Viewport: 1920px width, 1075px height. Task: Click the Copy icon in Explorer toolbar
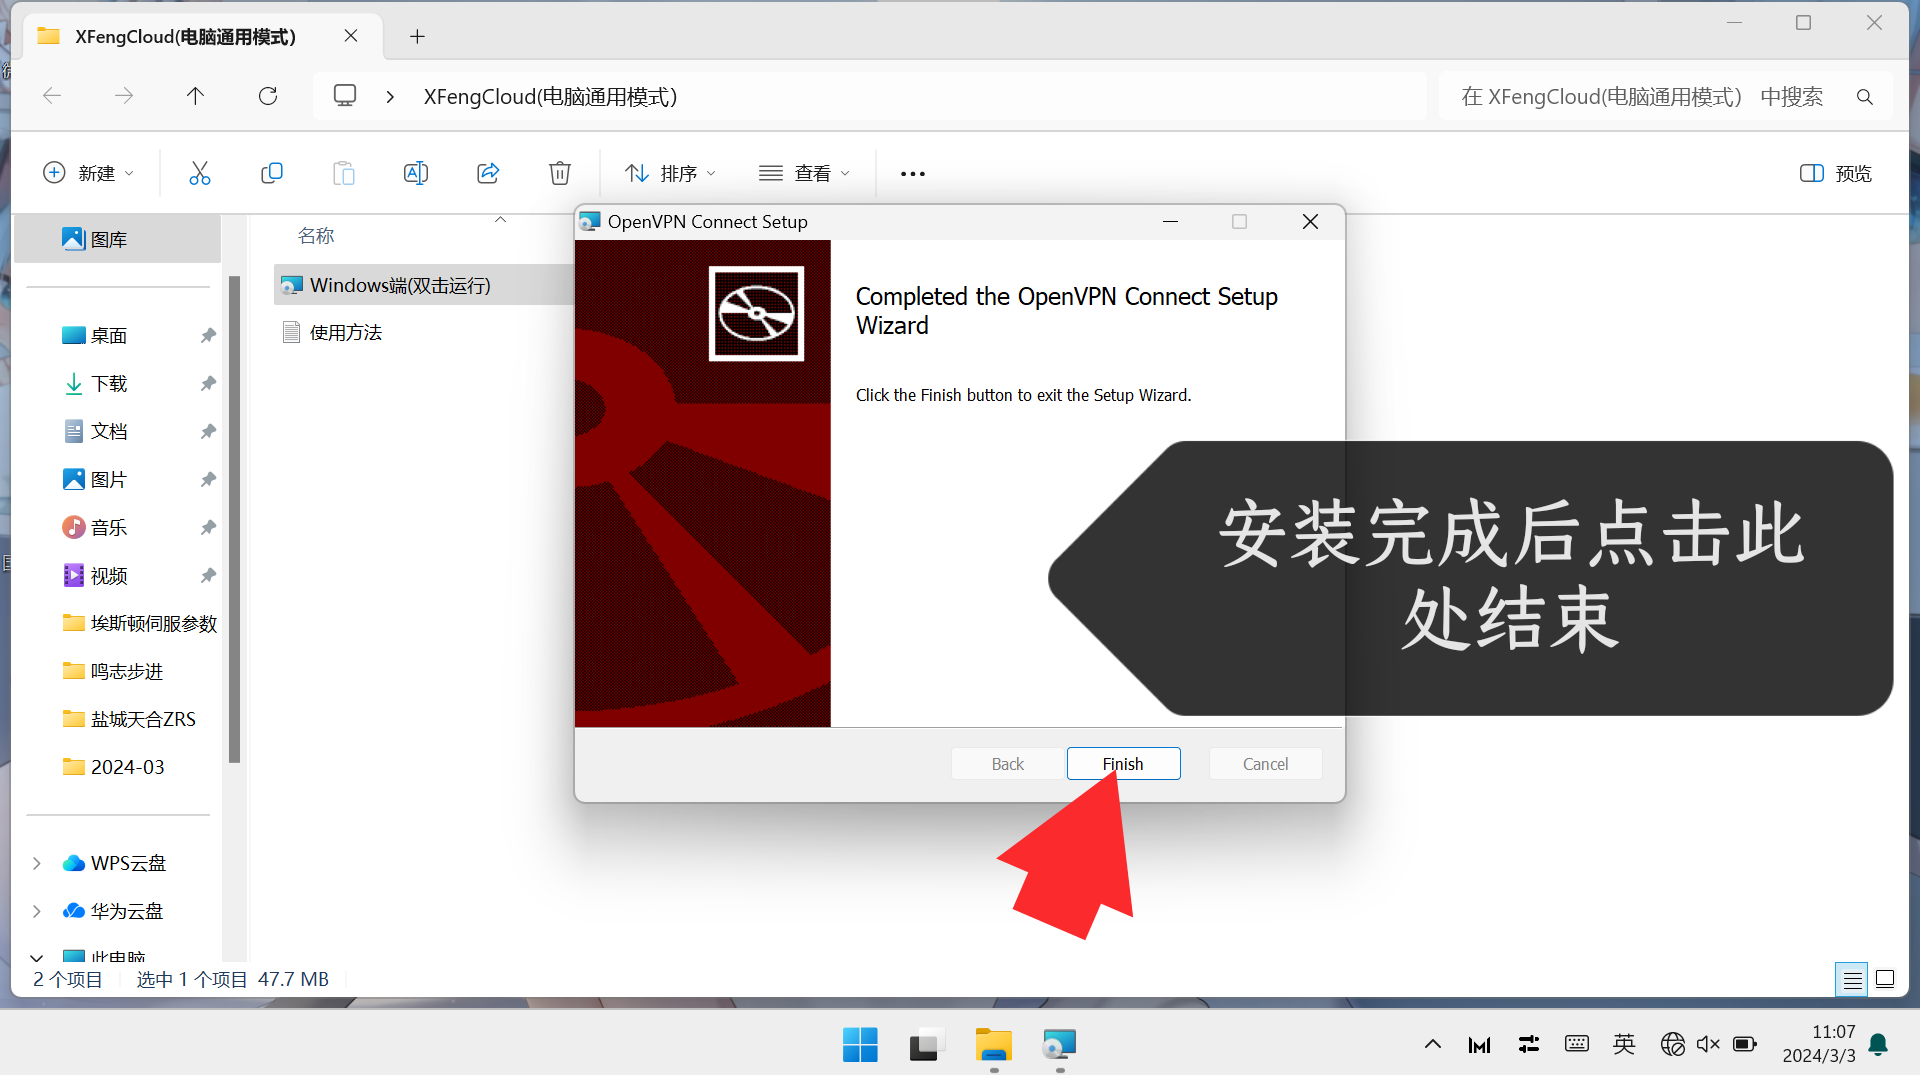pos(271,173)
